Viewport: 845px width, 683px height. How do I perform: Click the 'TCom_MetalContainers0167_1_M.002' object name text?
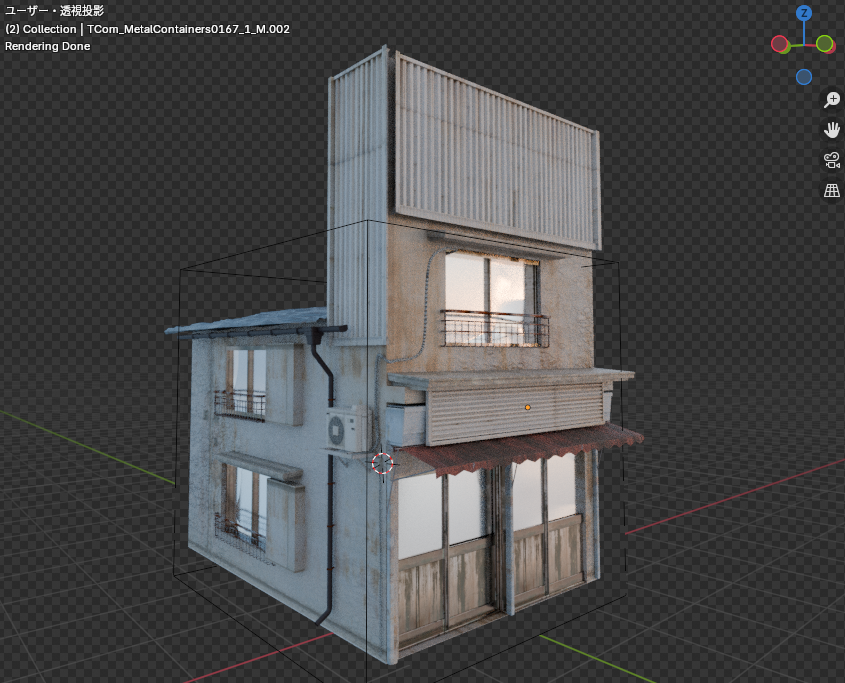tap(189, 29)
